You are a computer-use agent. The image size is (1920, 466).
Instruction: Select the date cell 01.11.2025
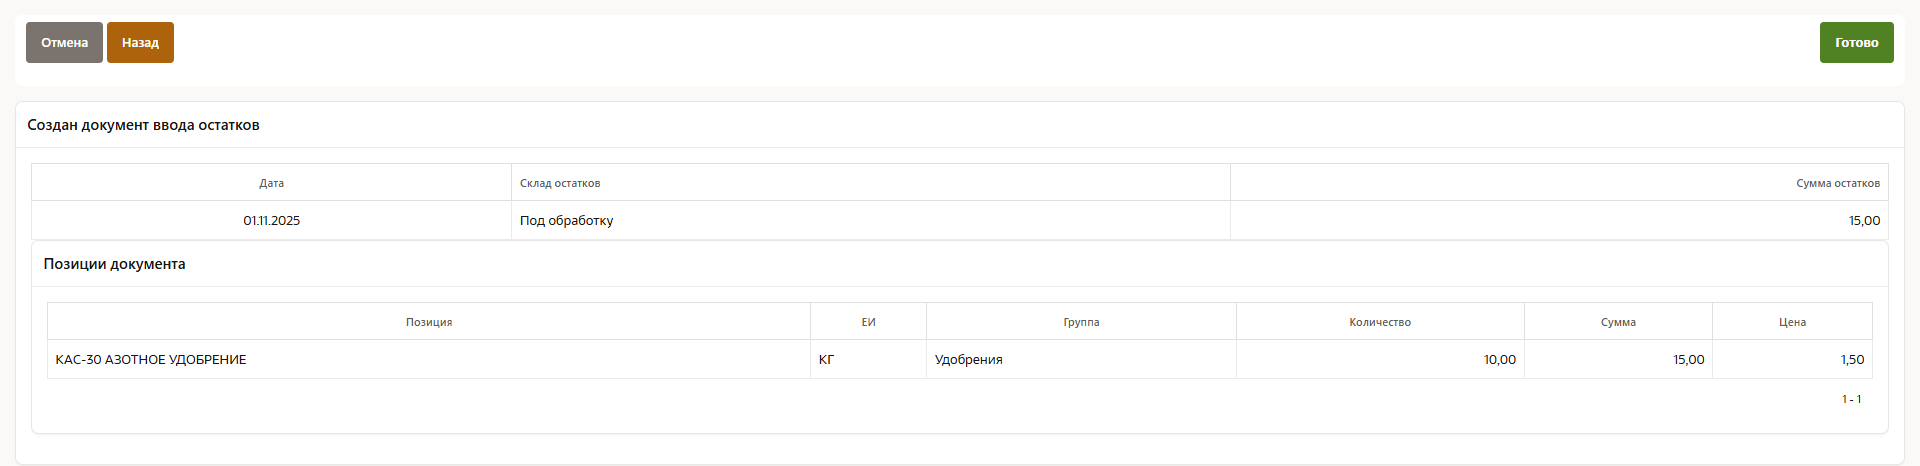click(x=271, y=221)
